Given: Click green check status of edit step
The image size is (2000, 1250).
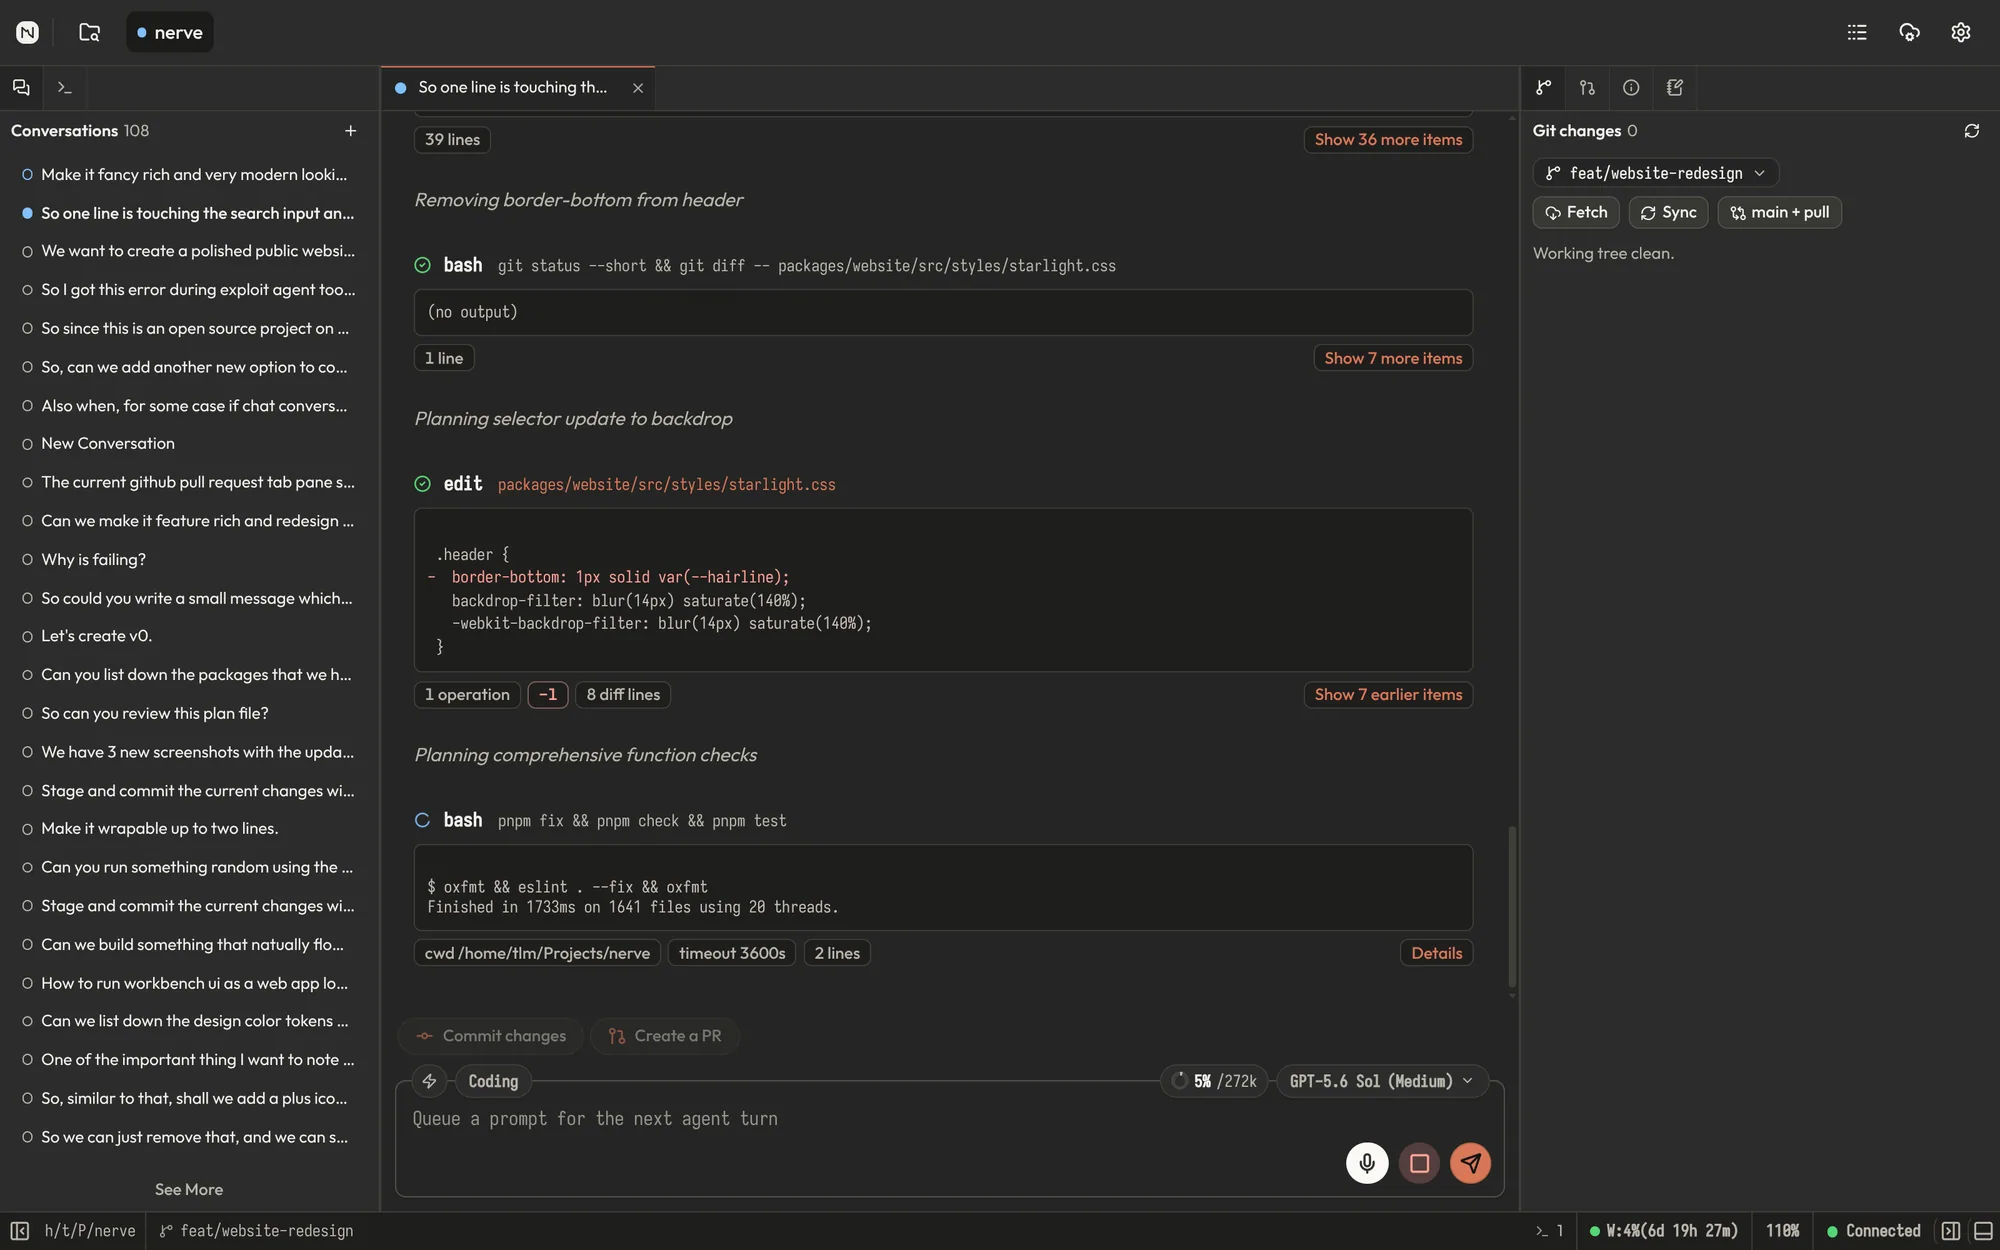Looking at the screenshot, I should (422, 484).
